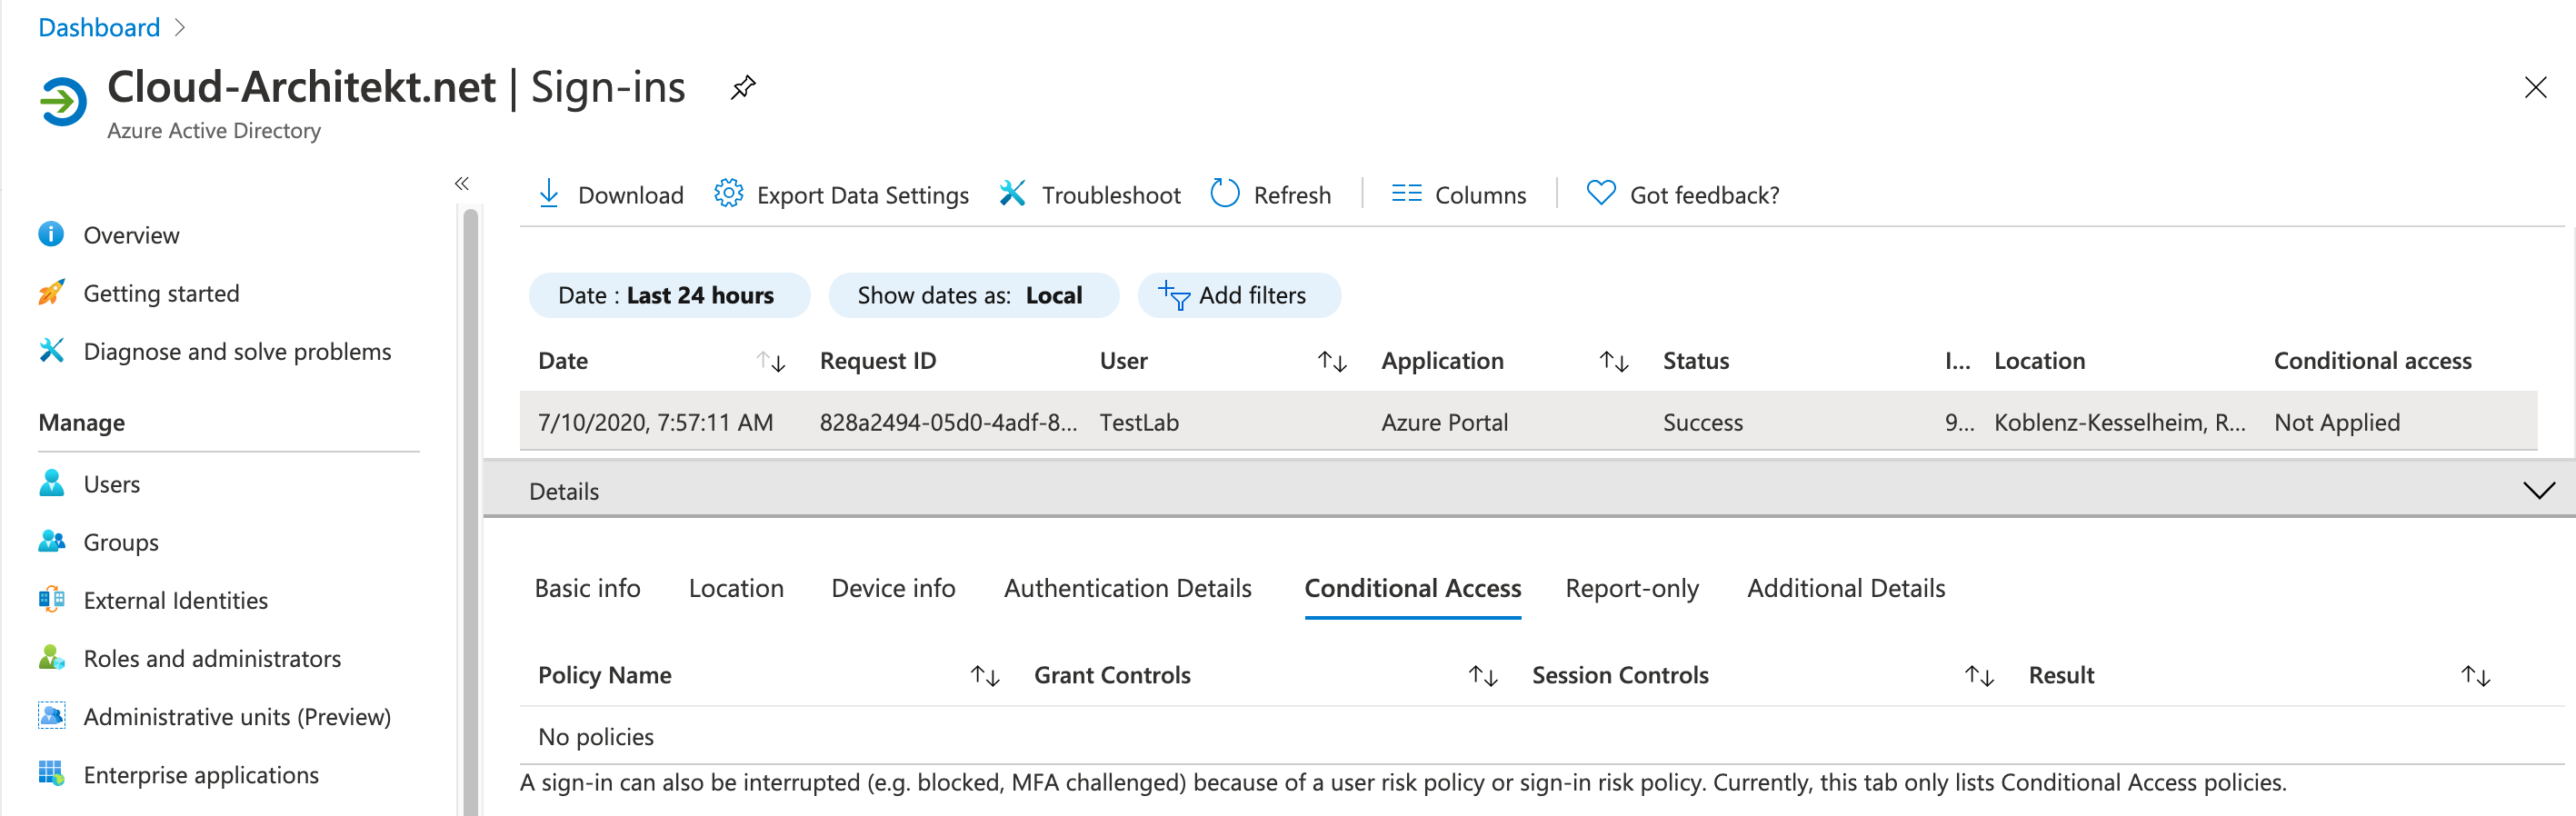Close the Sign-ins blade

[x=2535, y=87]
